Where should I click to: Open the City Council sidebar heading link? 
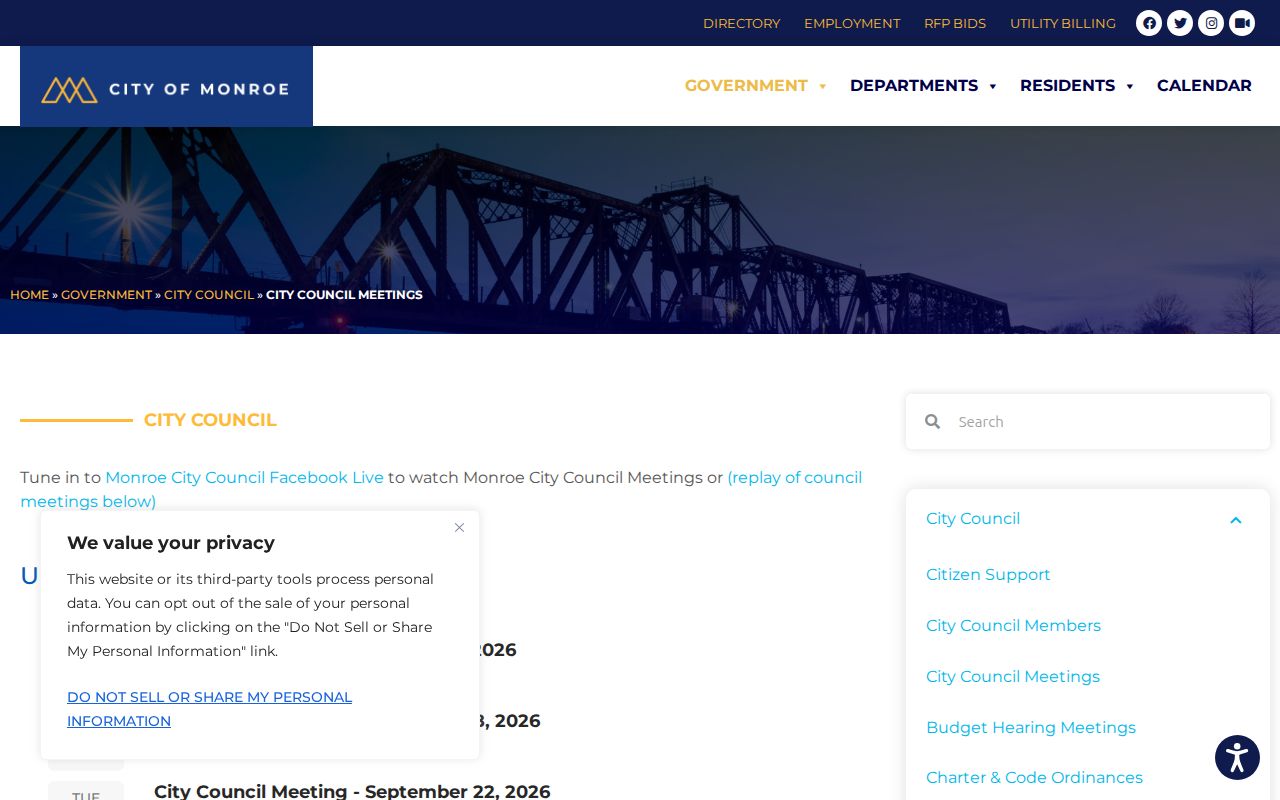tap(973, 519)
